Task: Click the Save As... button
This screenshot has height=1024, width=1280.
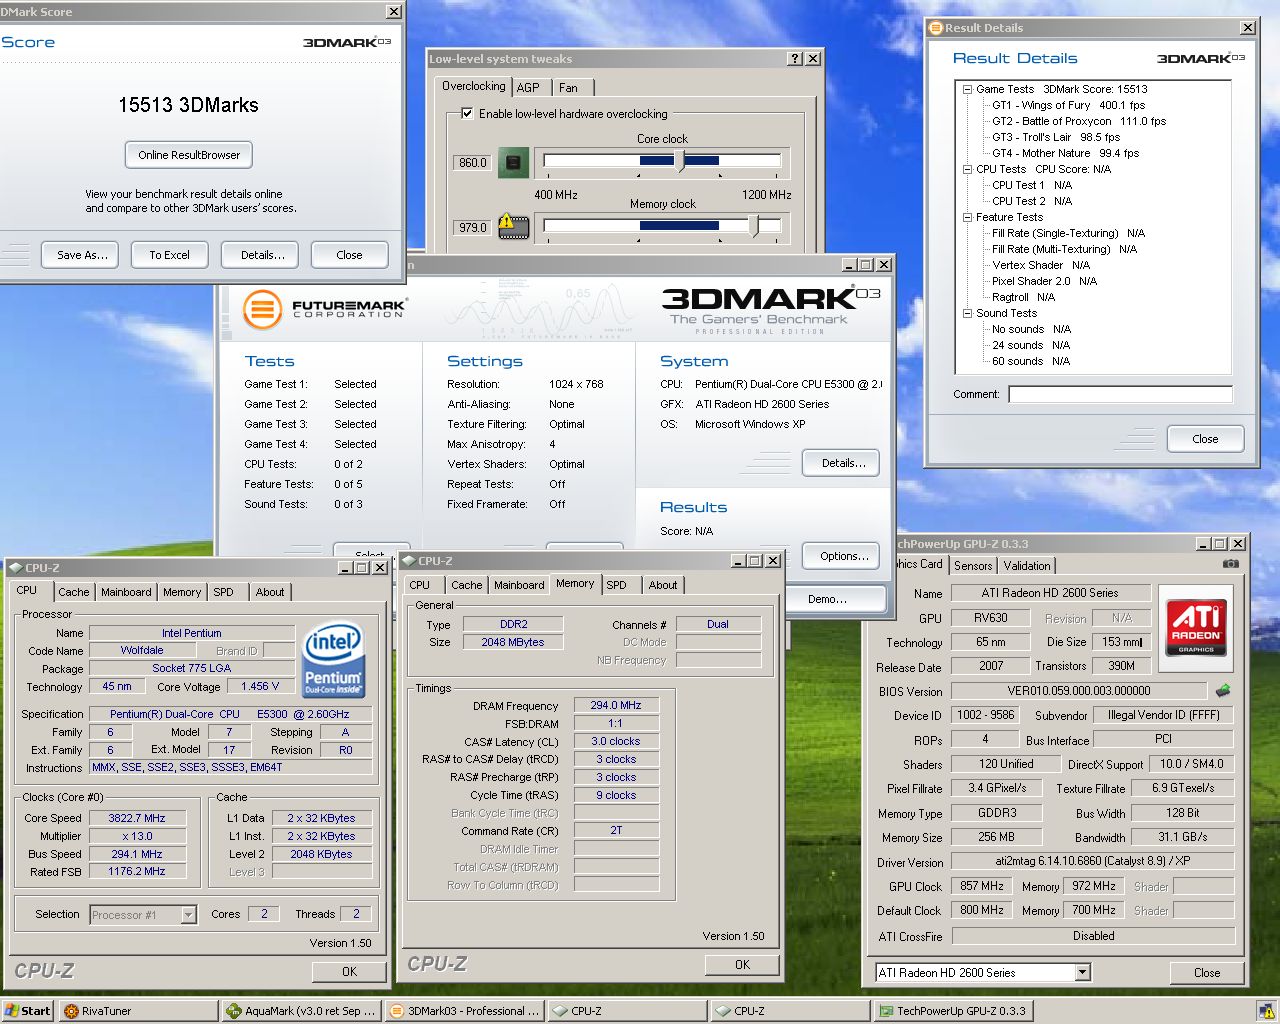Action: [81, 255]
